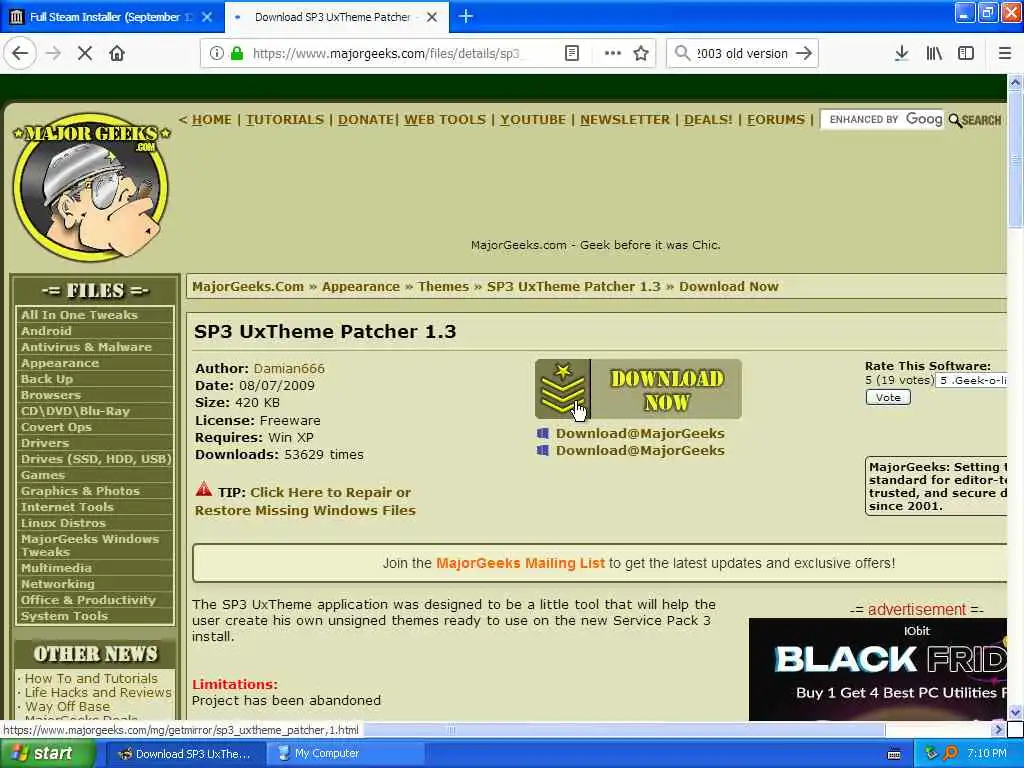This screenshot has width=1024, height=768.
Task: Click the Themes breadcrumb link
Action: point(443,287)
